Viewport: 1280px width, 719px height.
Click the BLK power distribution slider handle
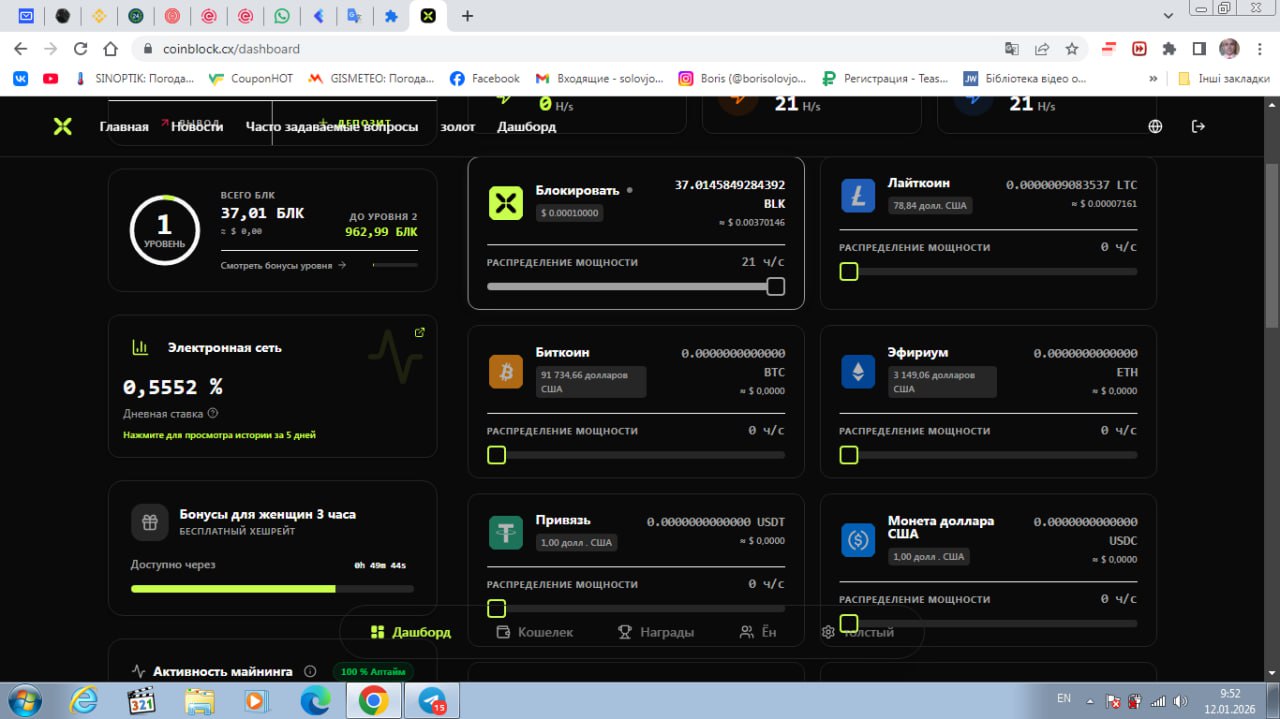tap(775, 287)
